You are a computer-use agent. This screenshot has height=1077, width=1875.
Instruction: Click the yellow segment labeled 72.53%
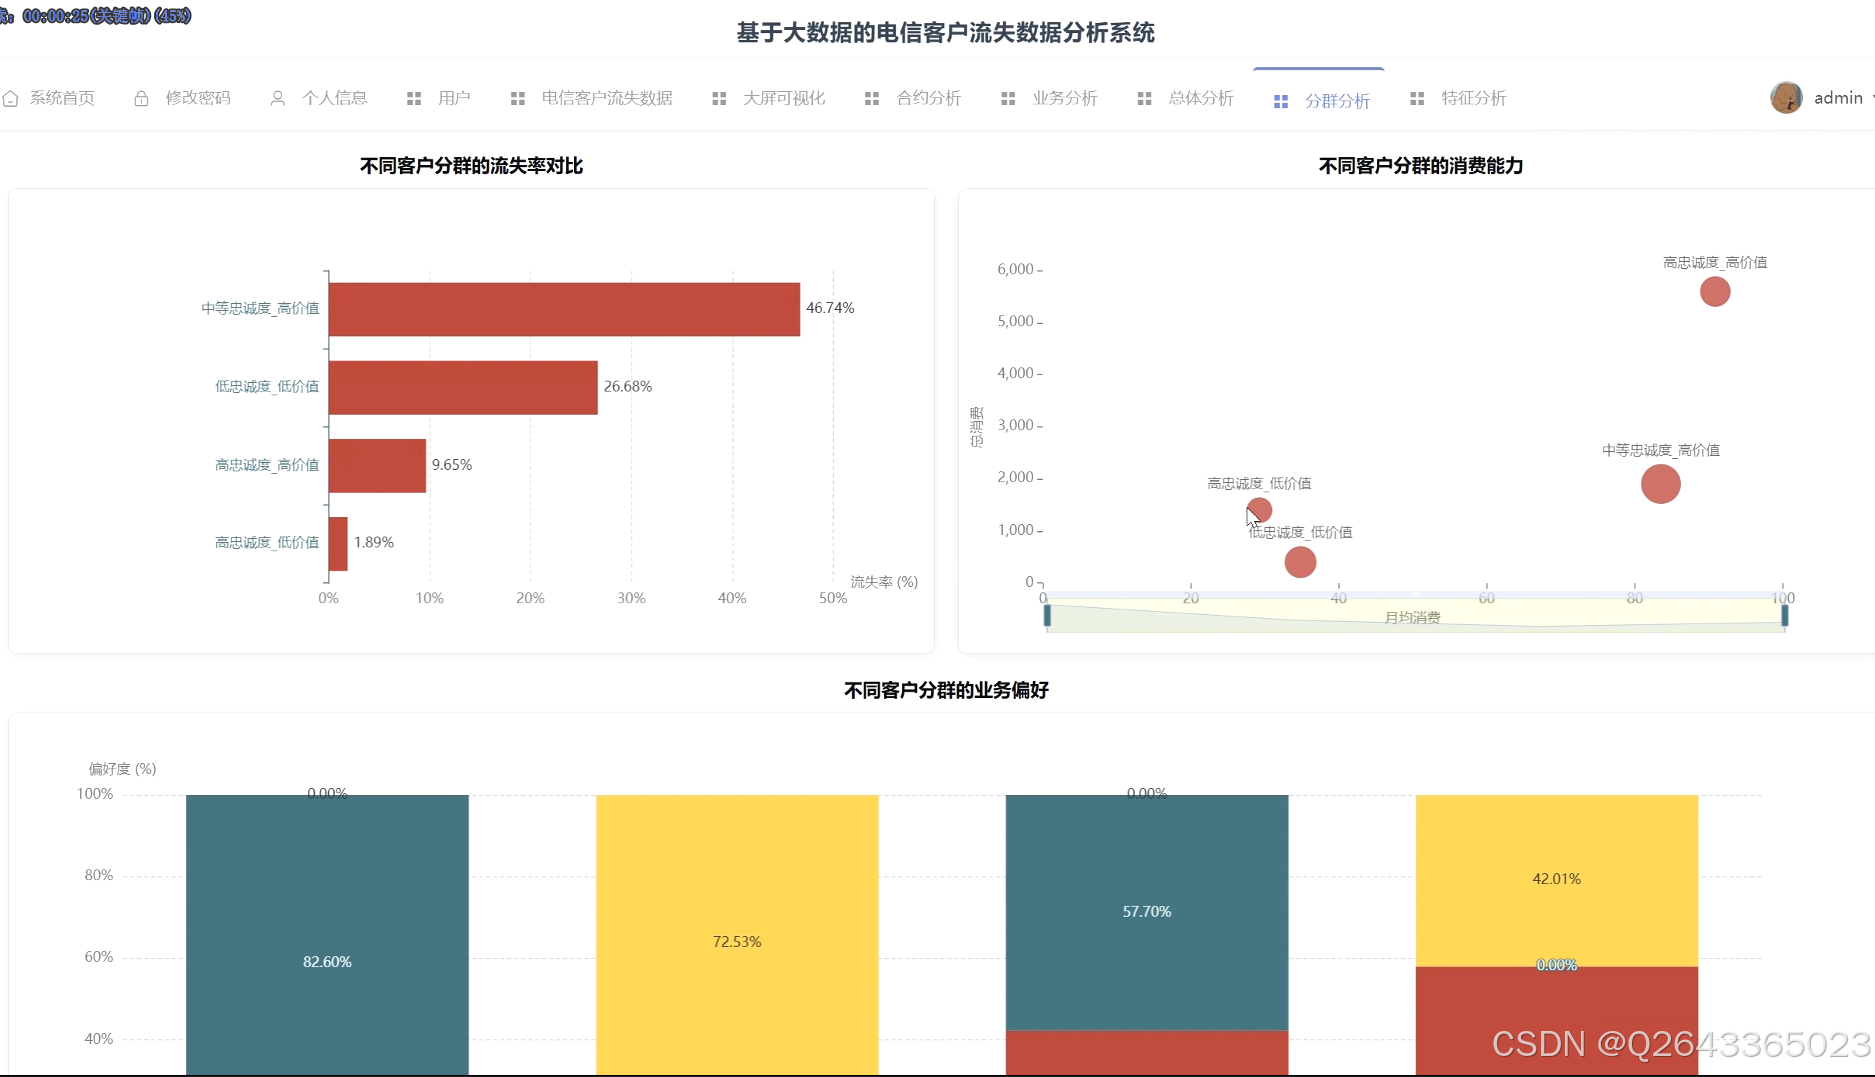pos(737,935)
